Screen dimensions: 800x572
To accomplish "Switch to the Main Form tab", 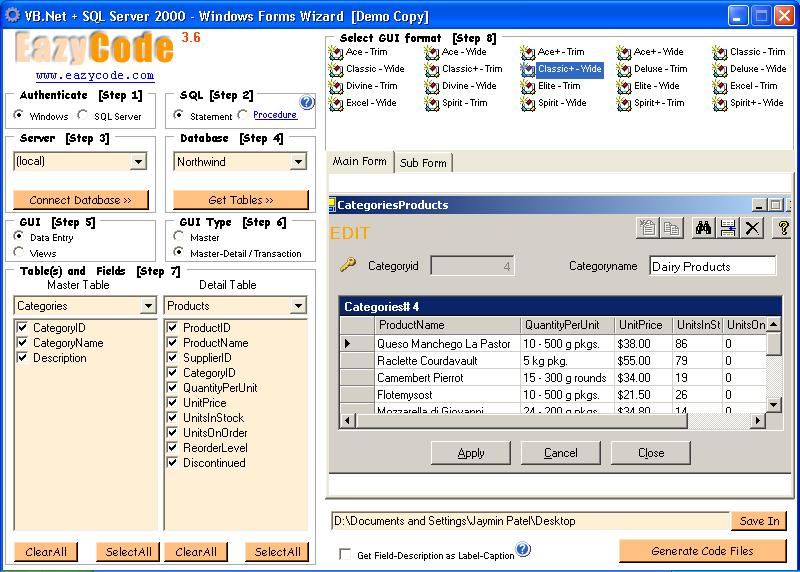I will point(360,161).
